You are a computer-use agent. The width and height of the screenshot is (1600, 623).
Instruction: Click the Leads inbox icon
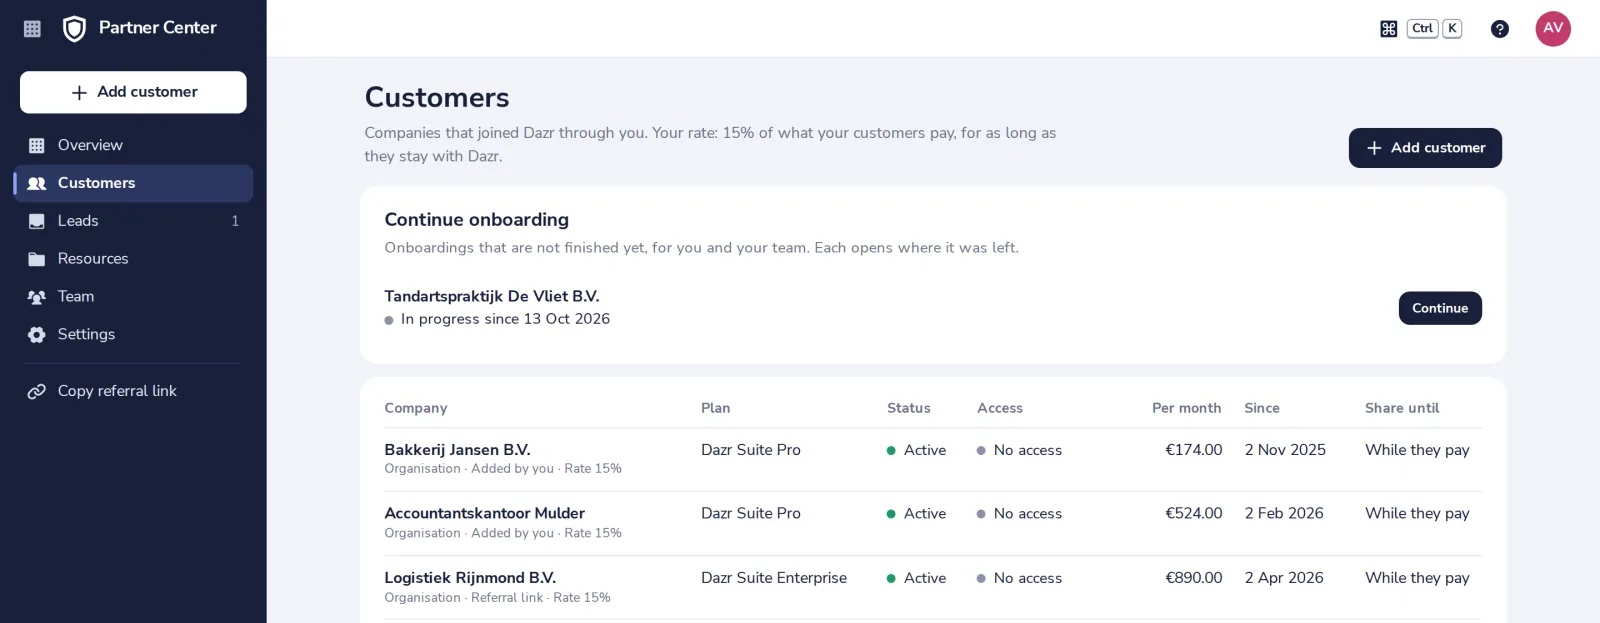pyautogui.click(x=37, y=221)
